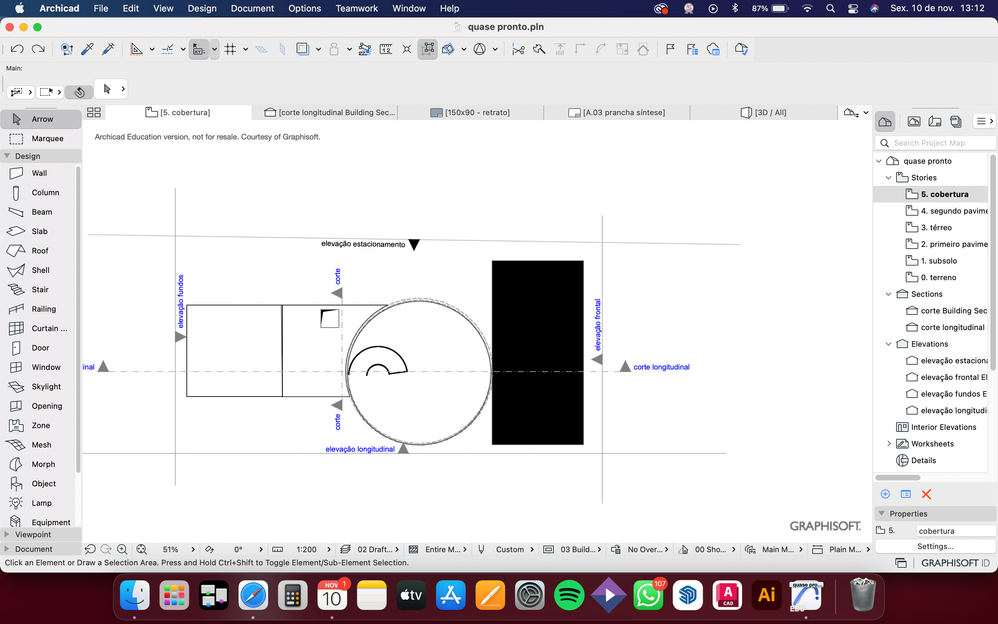Expand the Worksheets folder
The image size is (998, 624).
(888, 444)
